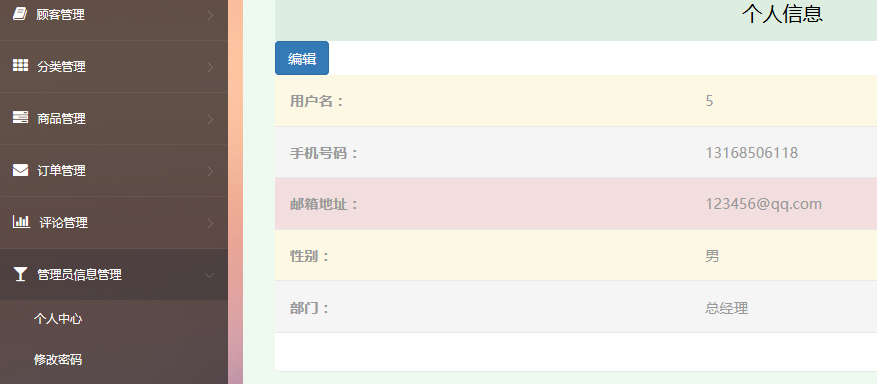Click the server icon beside 商品管理
Screen dimensions: 877x384
pyautogui.click(x=20, y=117)
